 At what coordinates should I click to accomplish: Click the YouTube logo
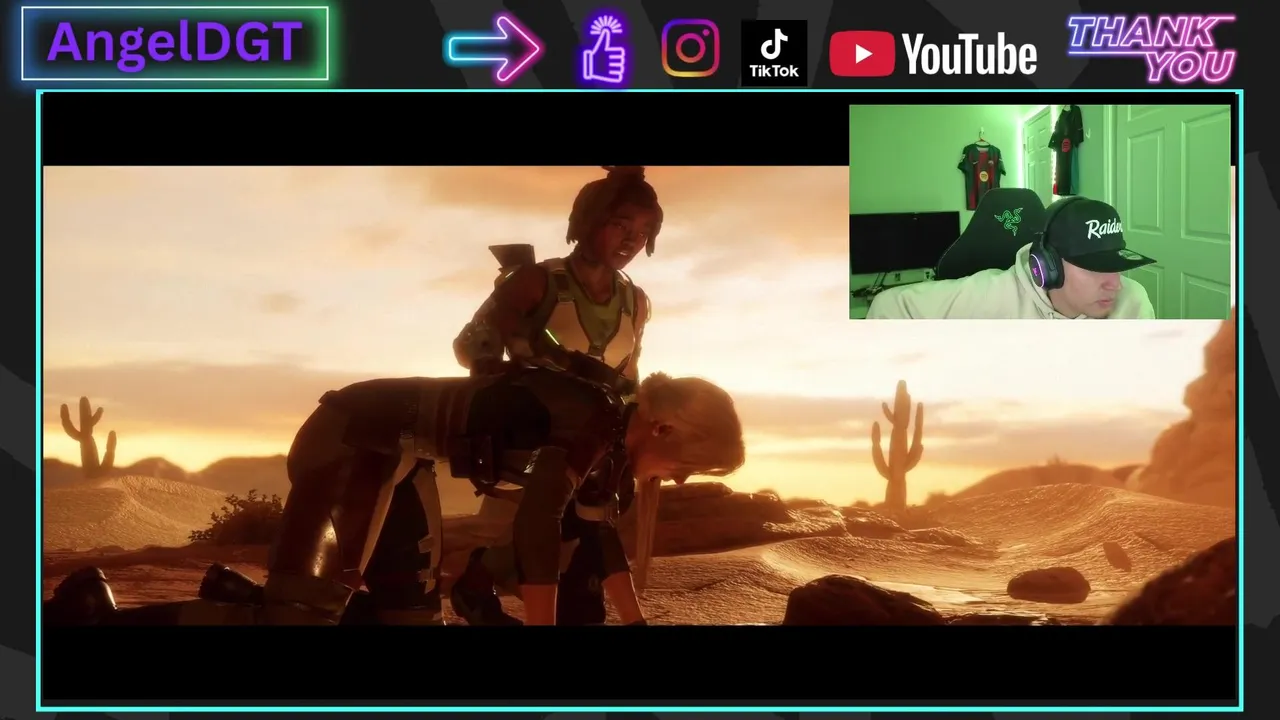point(933,54)
